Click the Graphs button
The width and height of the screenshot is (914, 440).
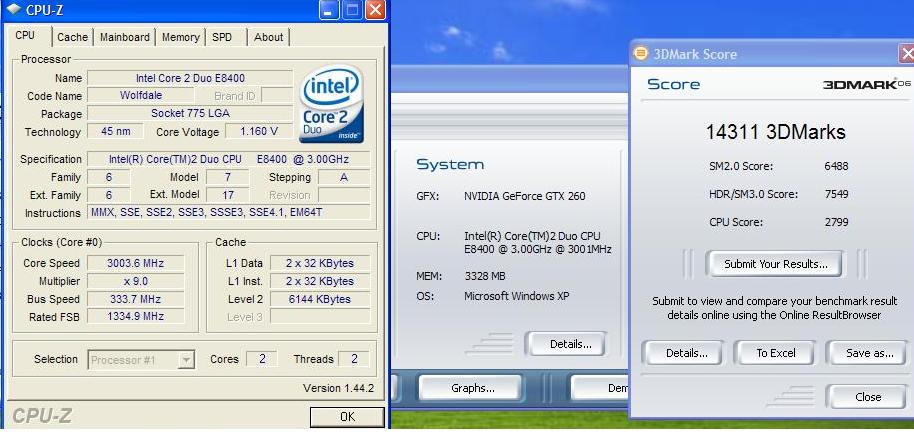pos(473,388)
